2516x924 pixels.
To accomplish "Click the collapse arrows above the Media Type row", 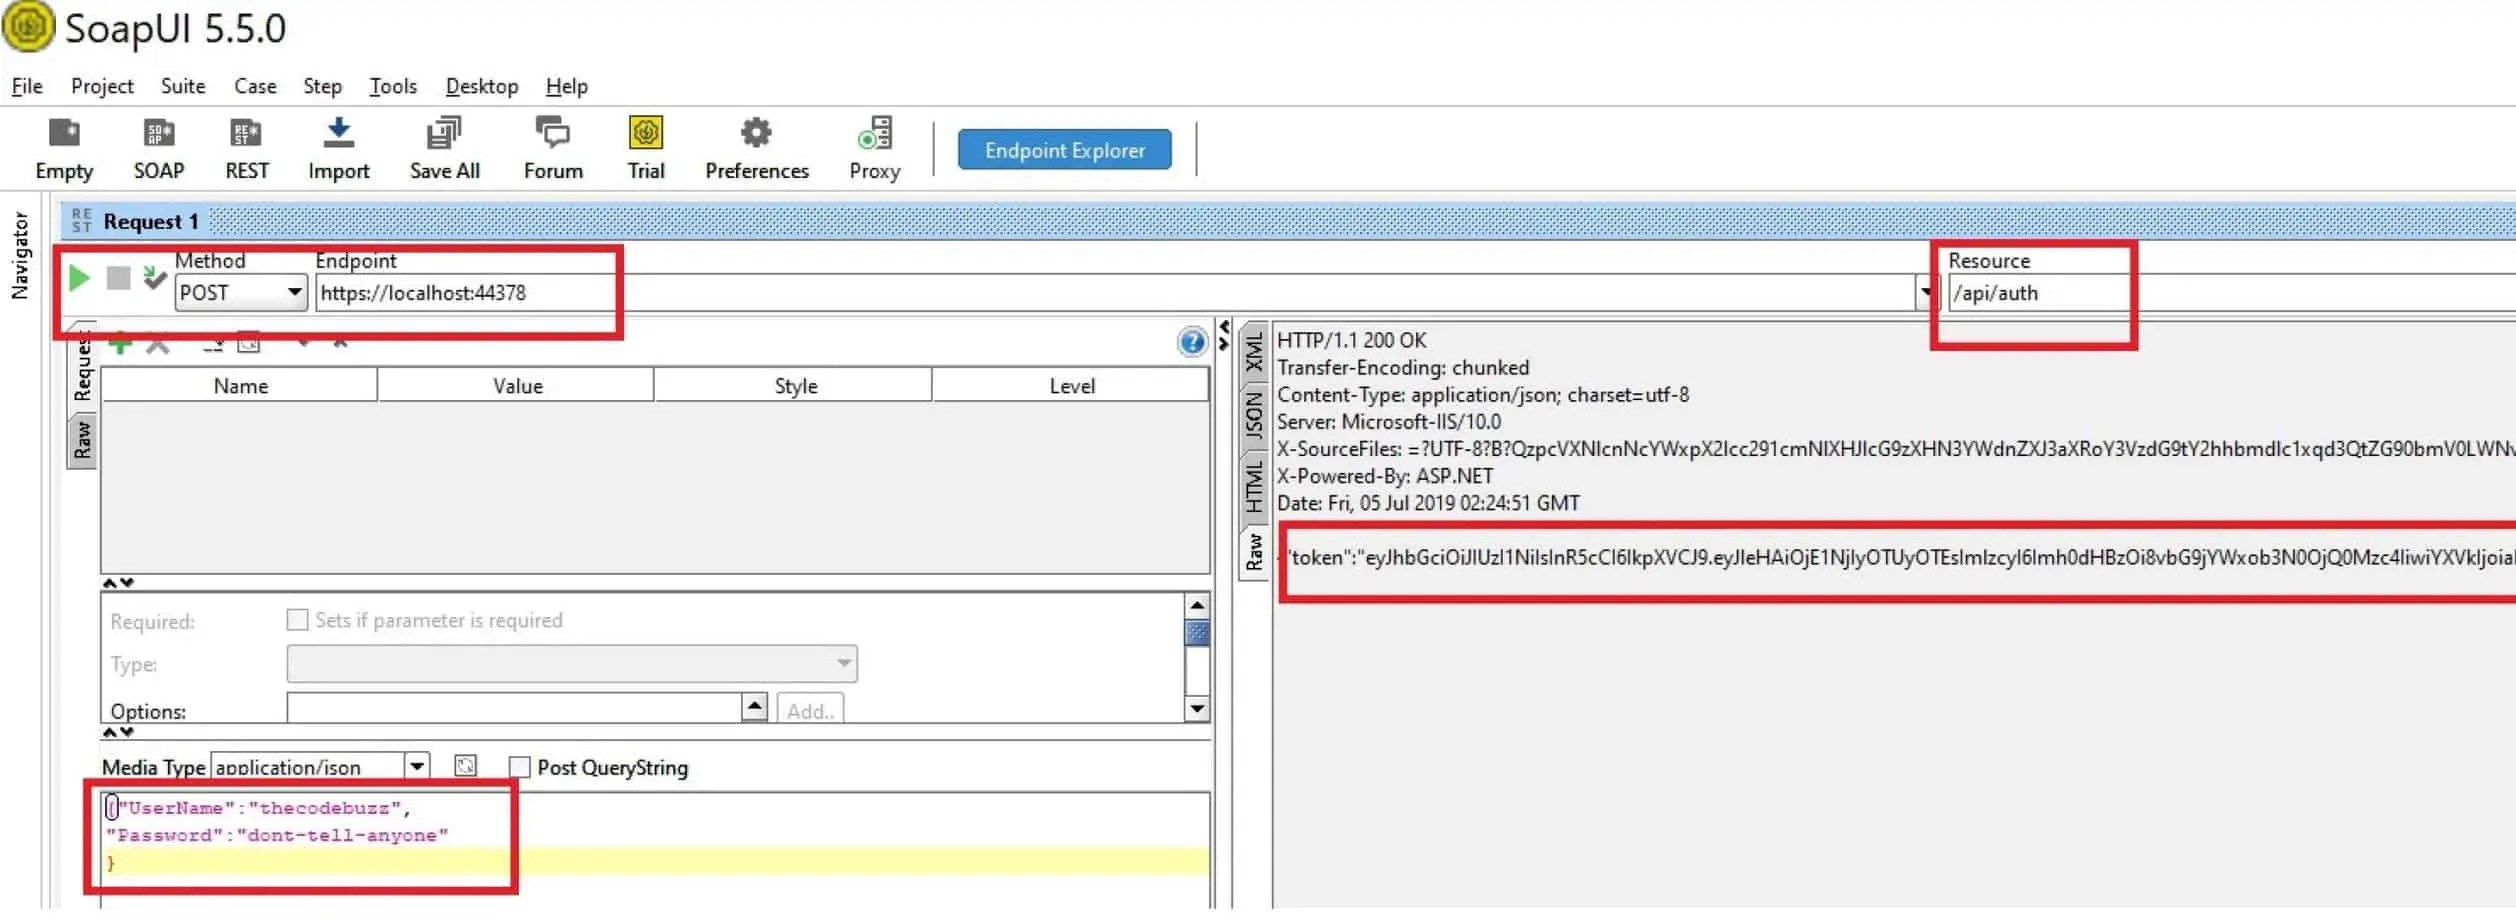I will point(118,732).
